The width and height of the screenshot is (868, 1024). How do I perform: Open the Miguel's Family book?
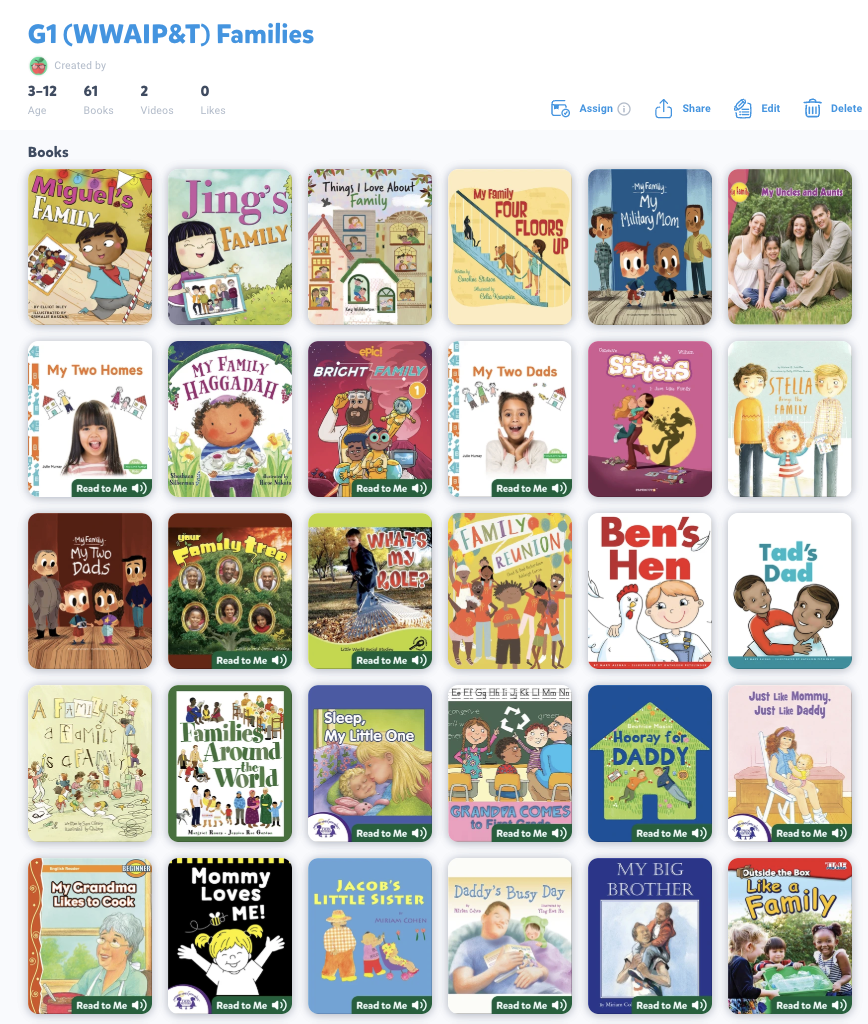(x=90, y=247)
